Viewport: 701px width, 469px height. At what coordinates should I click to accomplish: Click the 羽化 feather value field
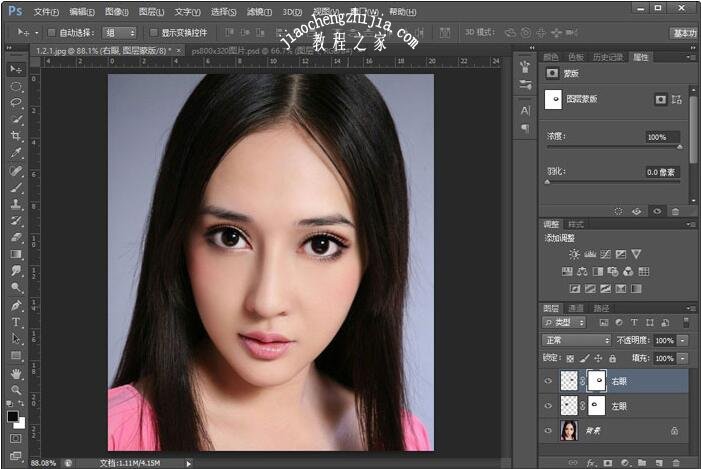[661, 172]
